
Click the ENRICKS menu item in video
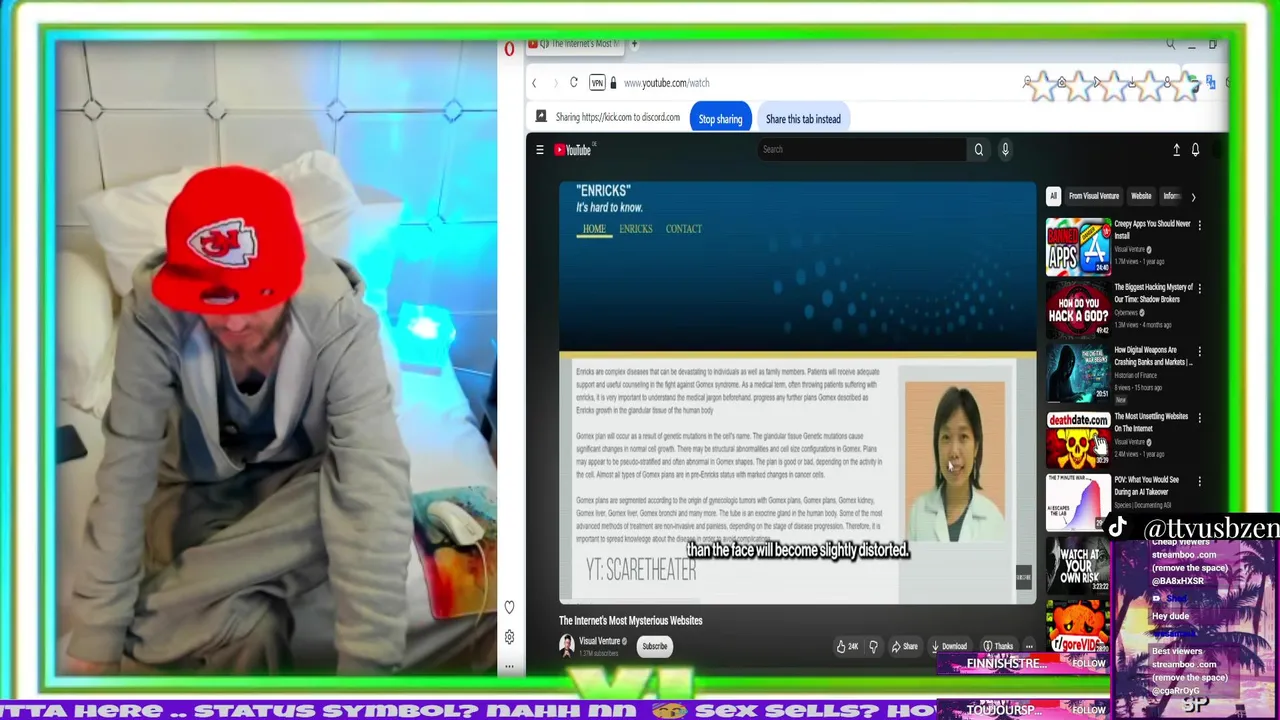coord(635,229)
